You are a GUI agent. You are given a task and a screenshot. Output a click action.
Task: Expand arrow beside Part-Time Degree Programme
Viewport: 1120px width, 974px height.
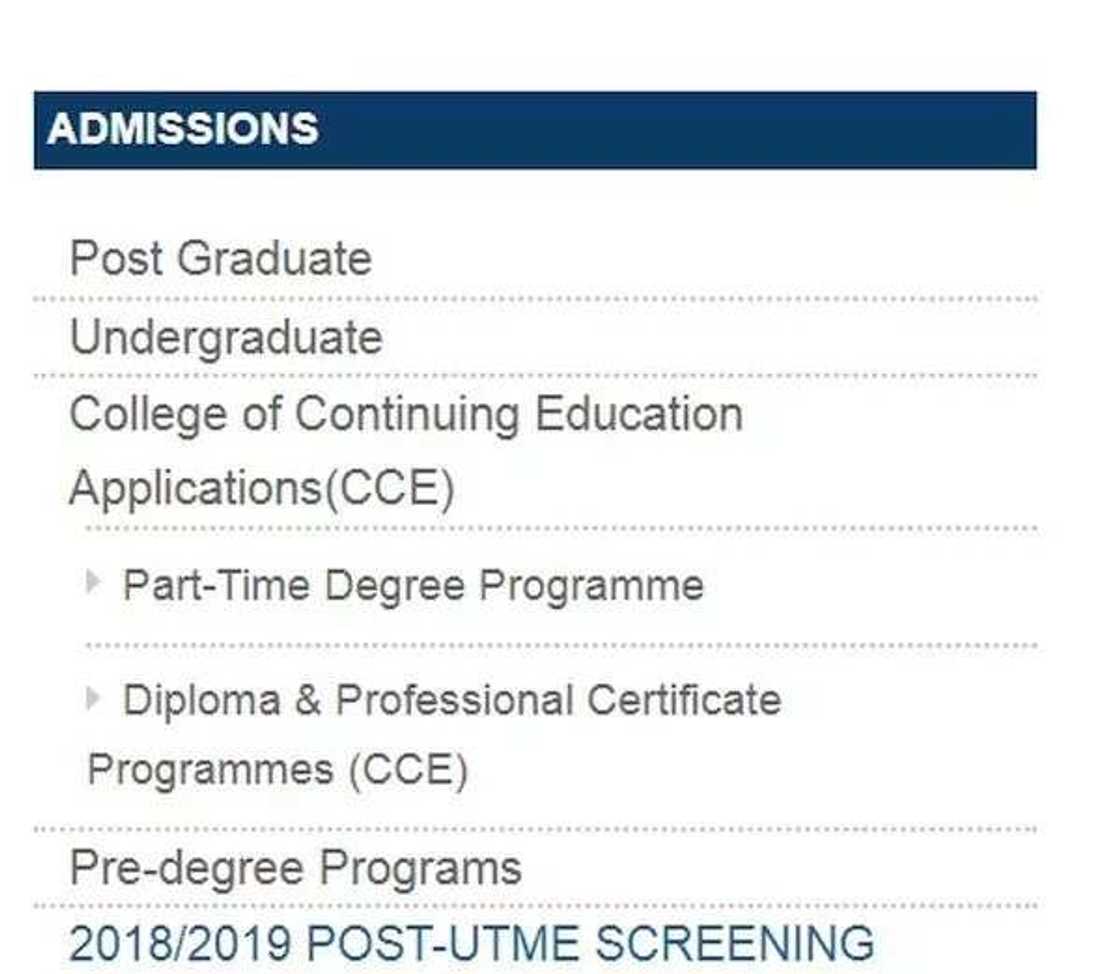click(x=94, y=581)
